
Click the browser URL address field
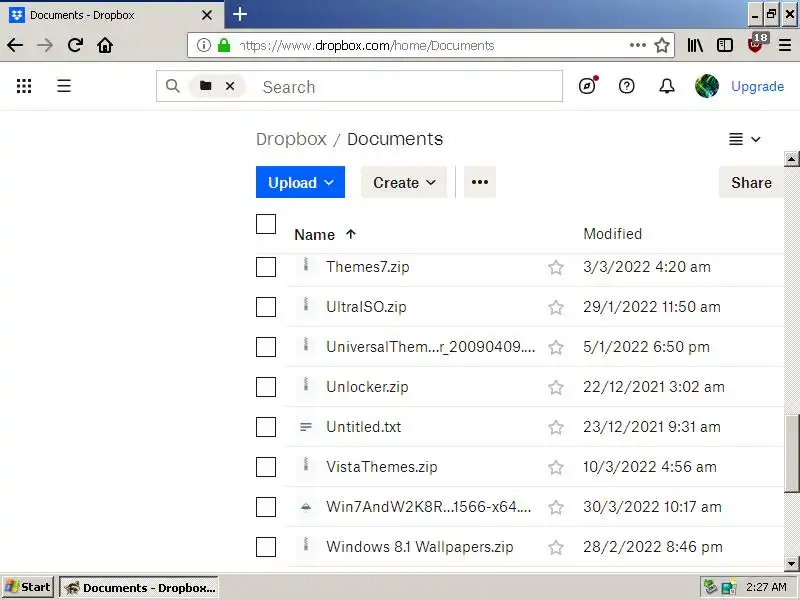431,45
